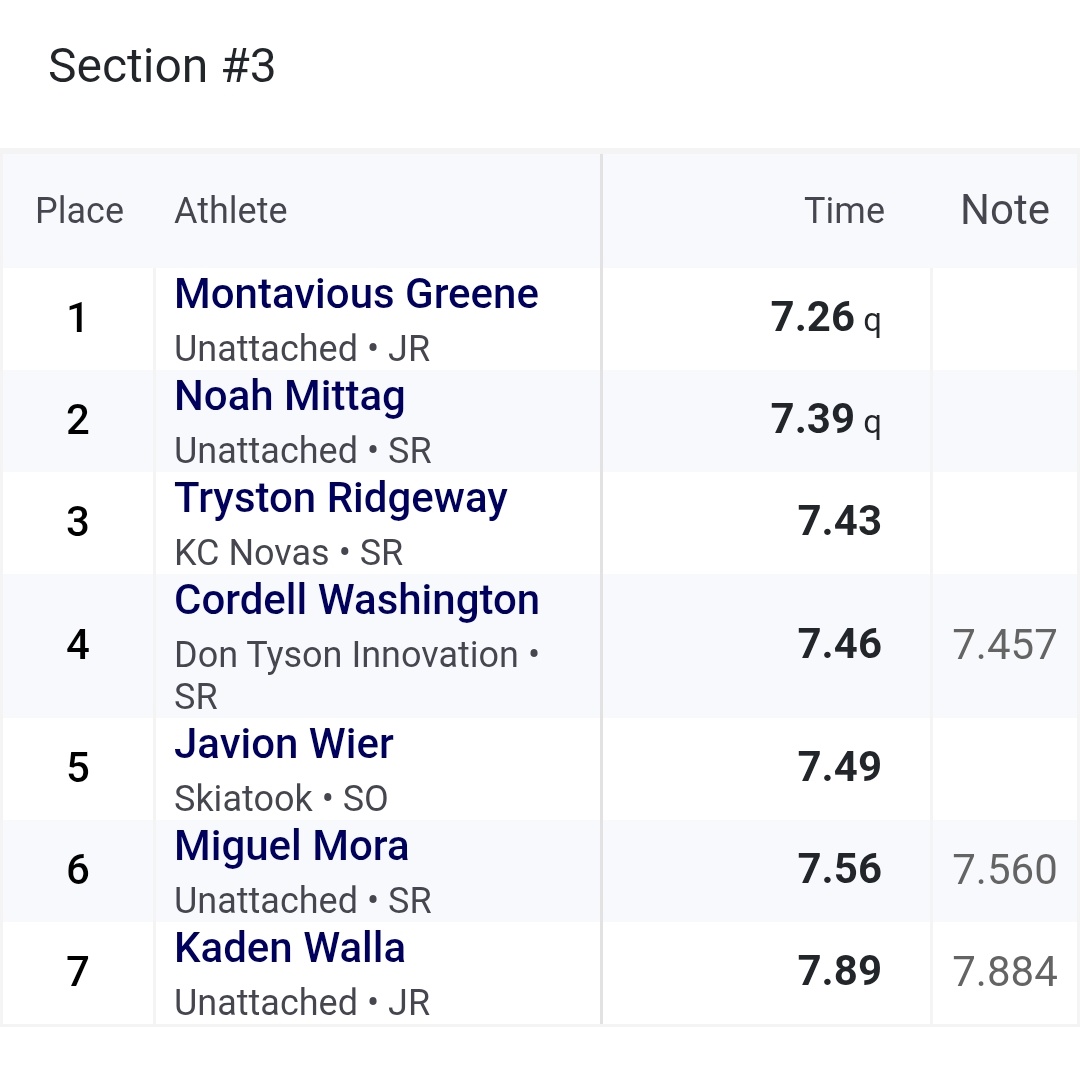1080x1072 pixels.
Task: Click the Place column header
Action: [79, 210]
